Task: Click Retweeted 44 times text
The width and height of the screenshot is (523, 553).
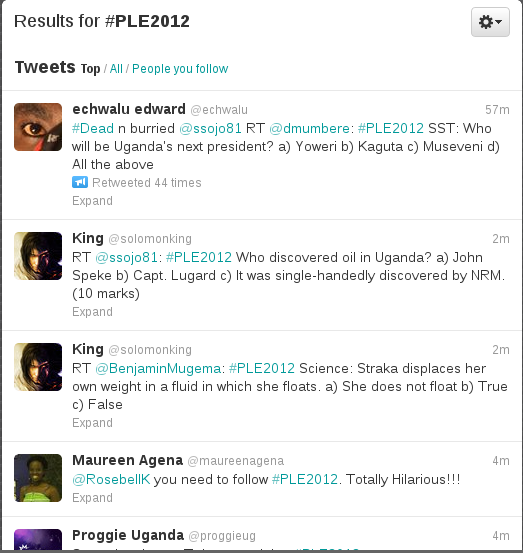Action: point(147,183)
